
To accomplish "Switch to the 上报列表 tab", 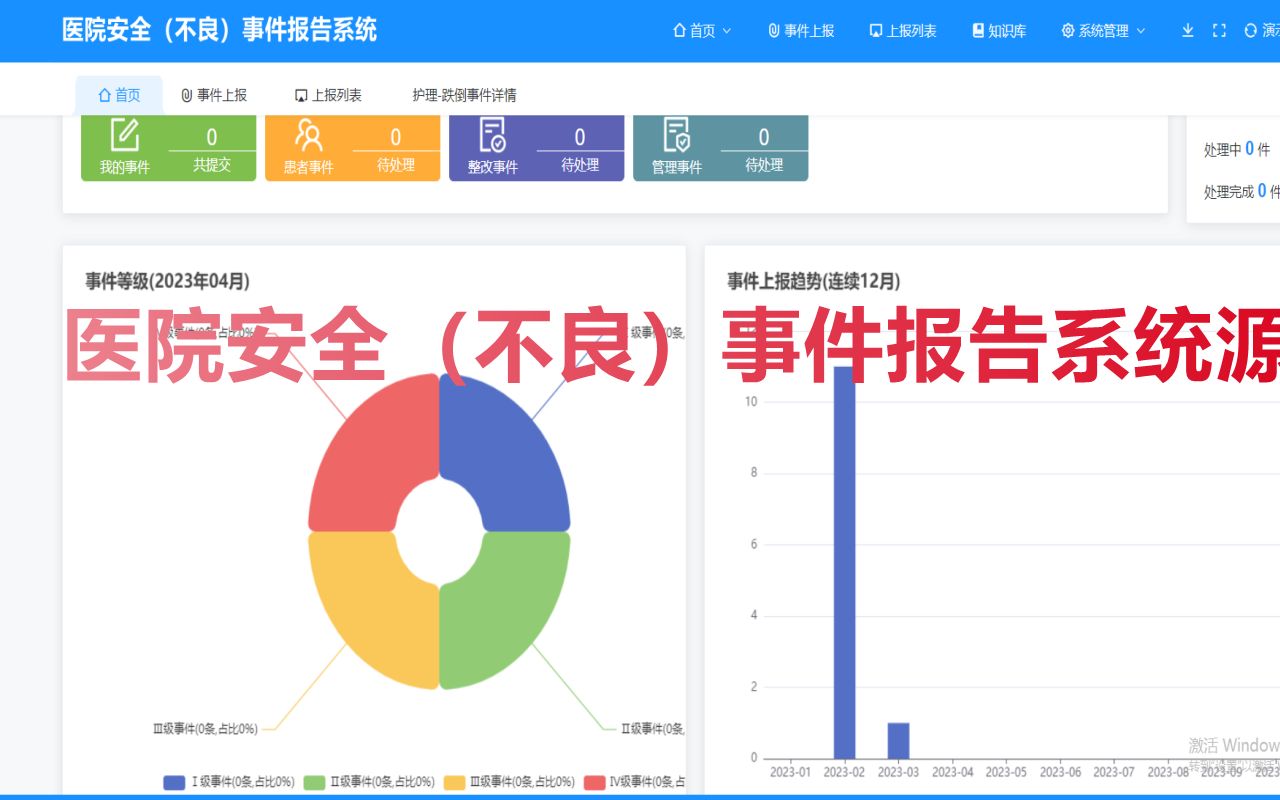I will (x=330, y=94).
